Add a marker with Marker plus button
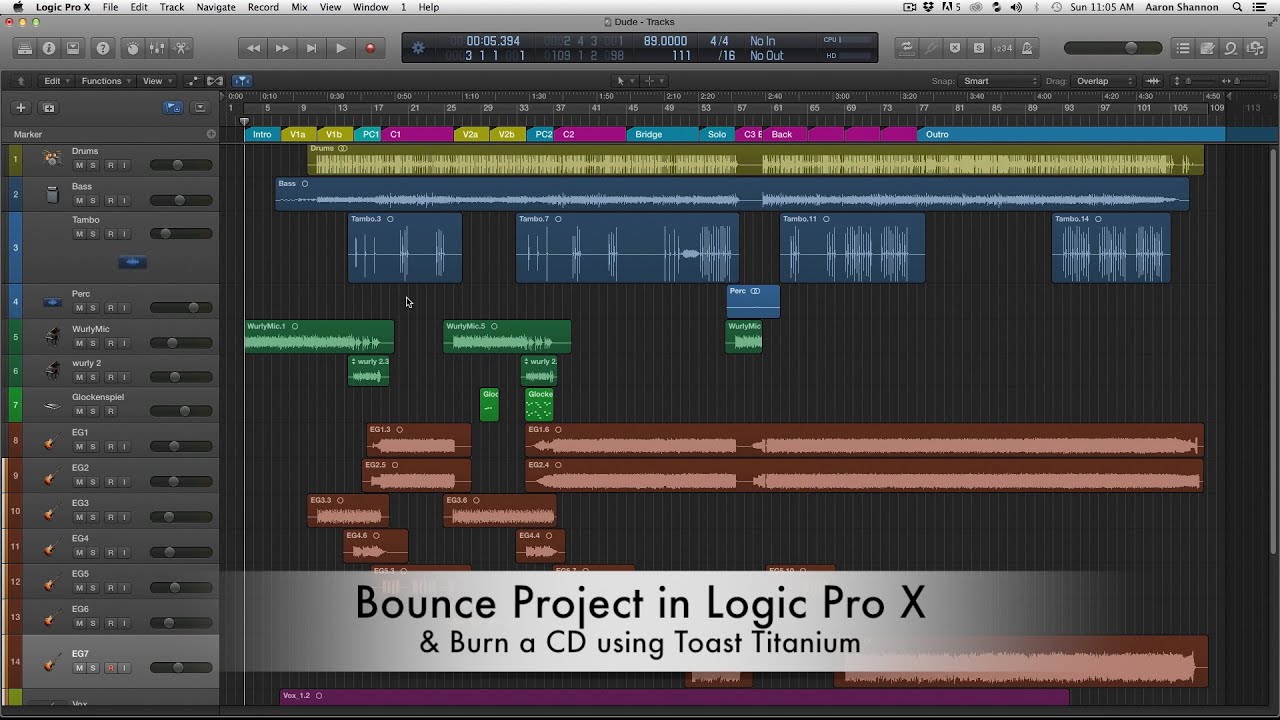Screen dimensions: 1280x720 [211, 134]
